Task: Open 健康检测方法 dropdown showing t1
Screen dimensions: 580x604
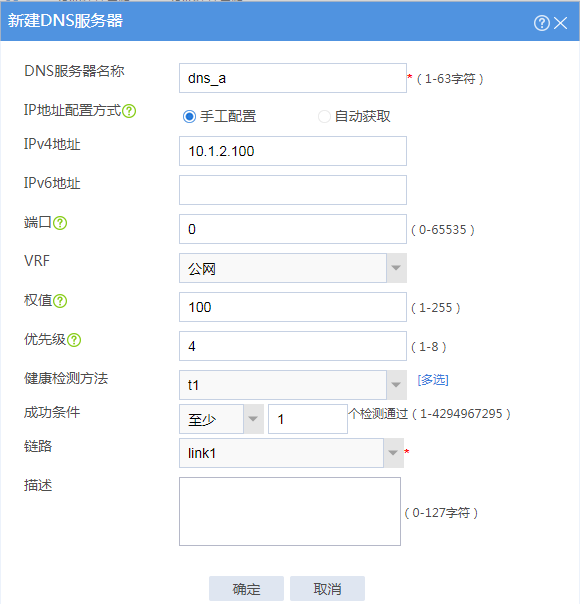Action: click(x=396, y=385)
